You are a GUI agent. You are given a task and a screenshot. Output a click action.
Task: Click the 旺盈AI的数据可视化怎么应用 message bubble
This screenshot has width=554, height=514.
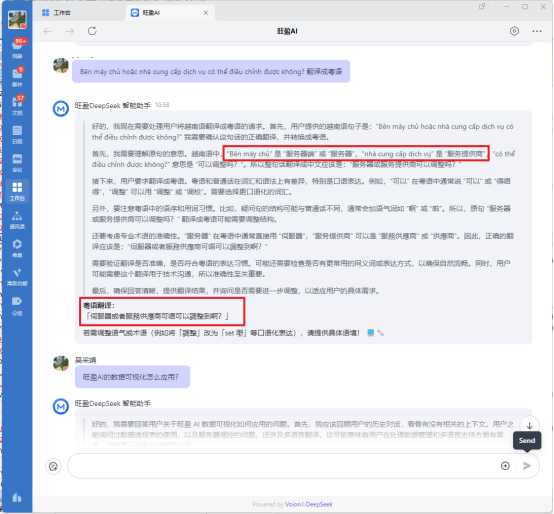(x=132, y=377)
